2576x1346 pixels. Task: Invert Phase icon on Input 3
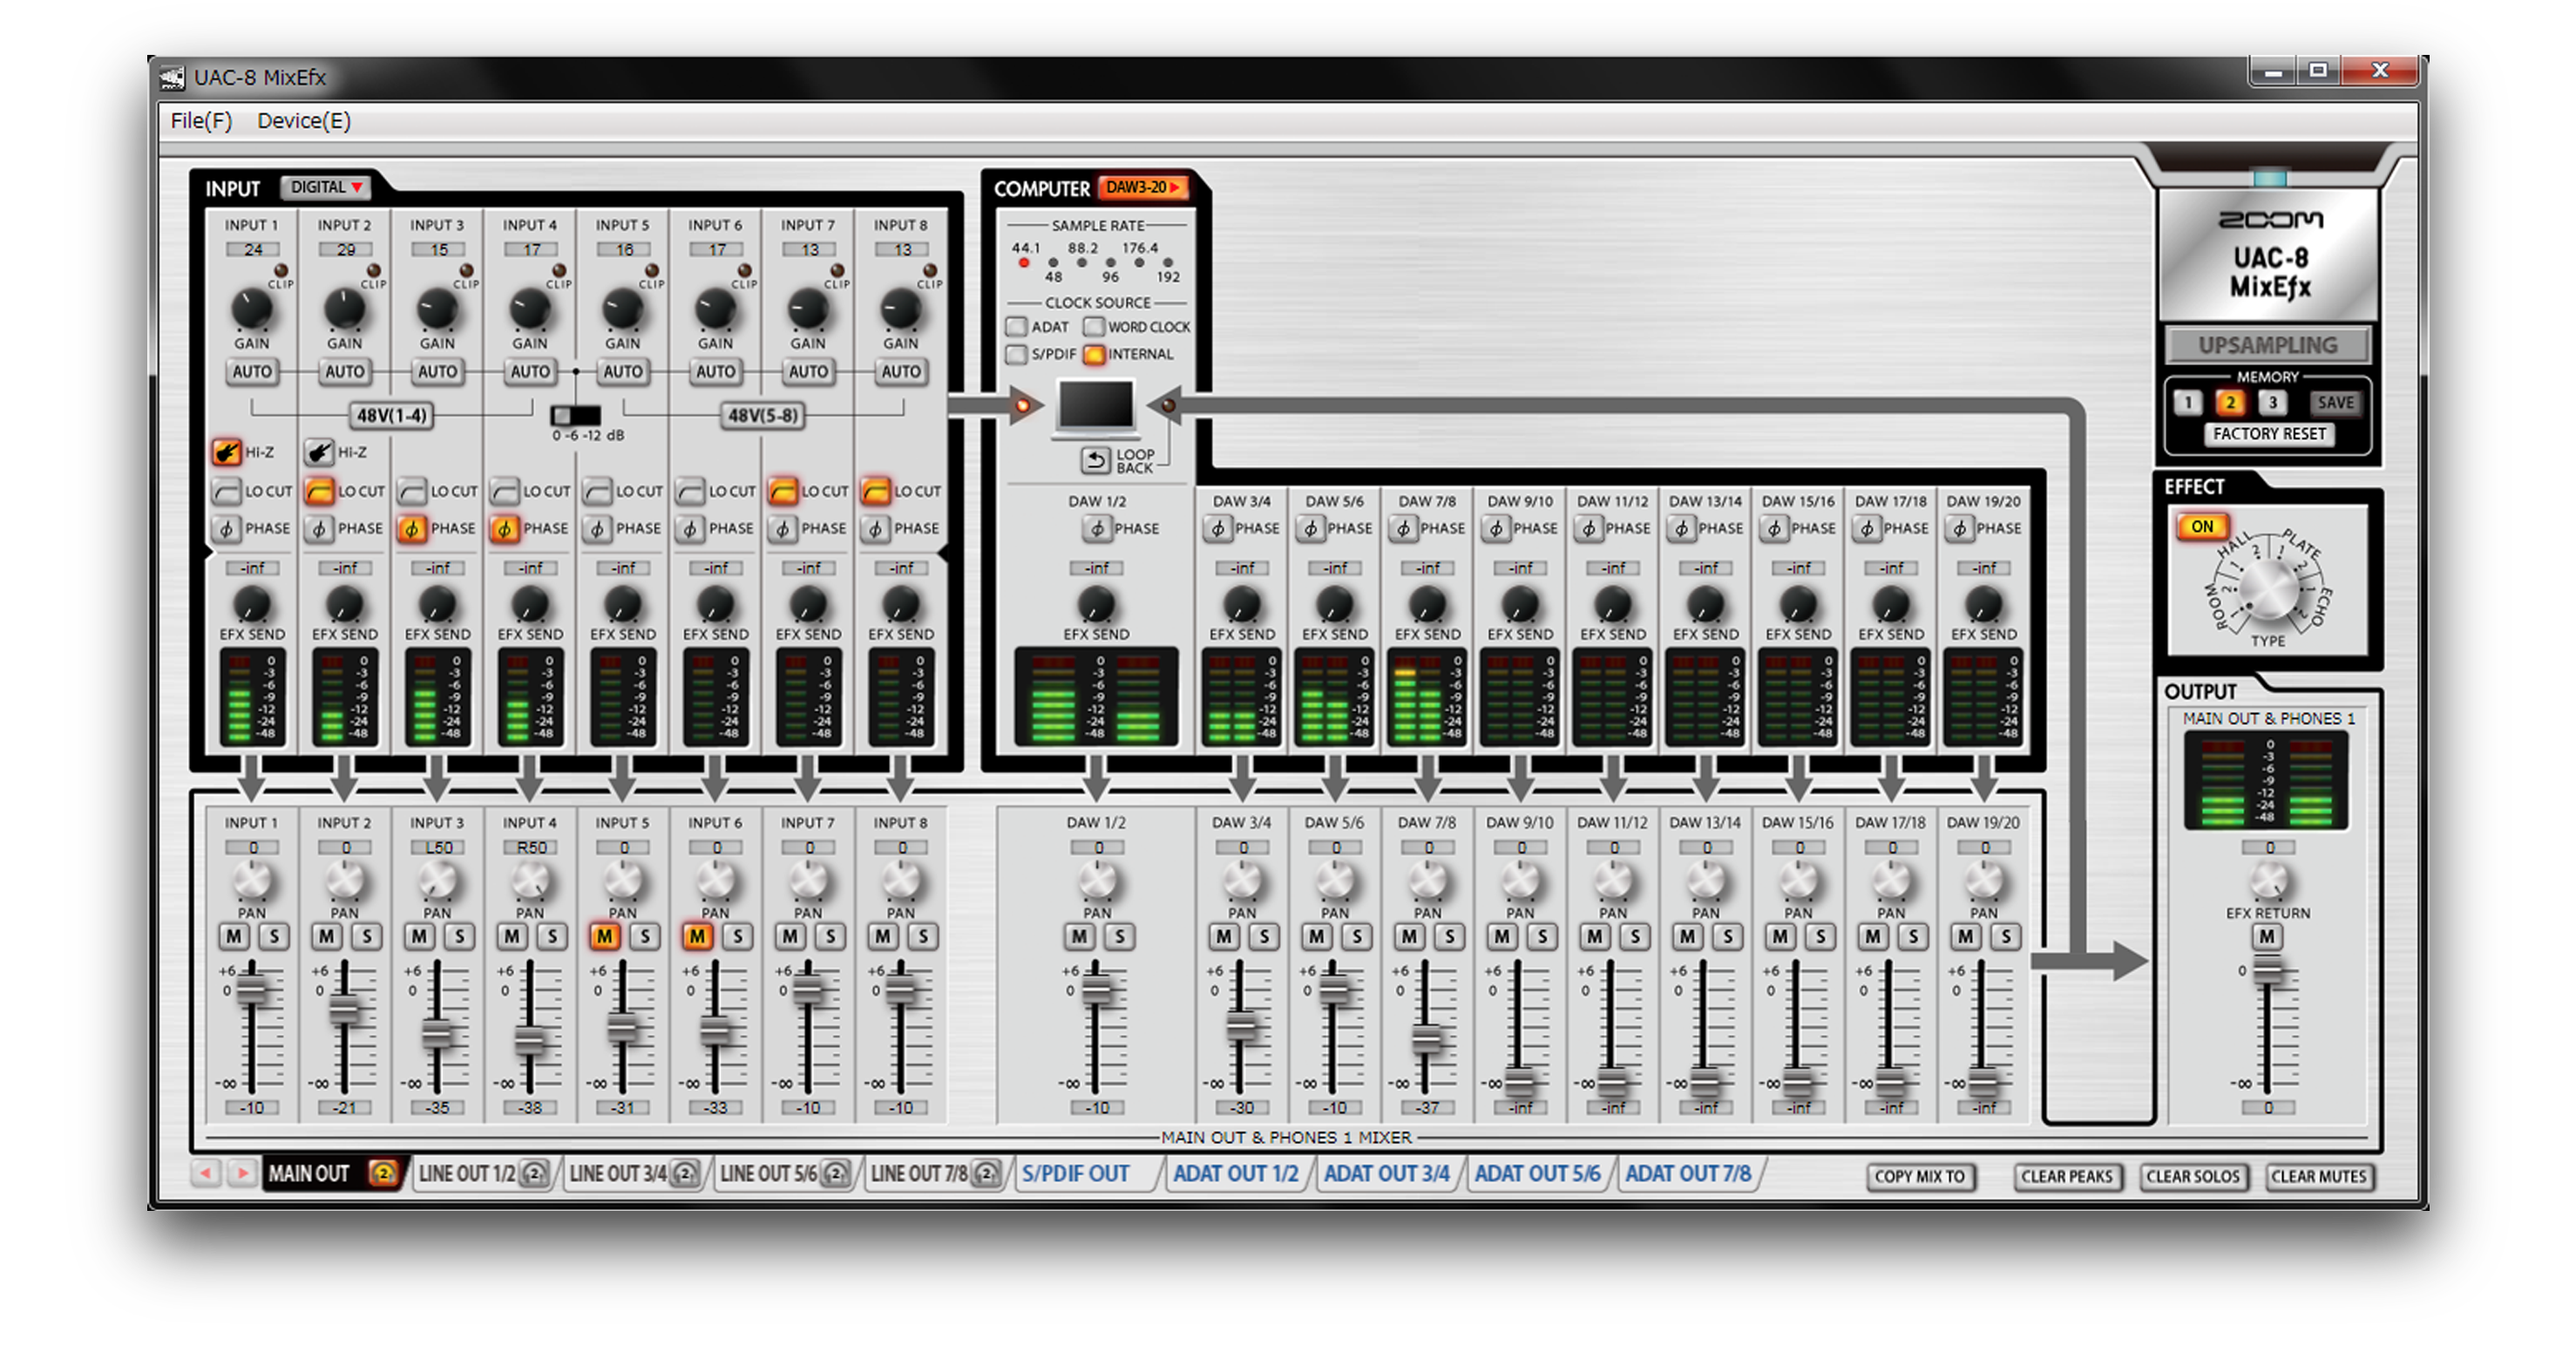tap(412, 528)
